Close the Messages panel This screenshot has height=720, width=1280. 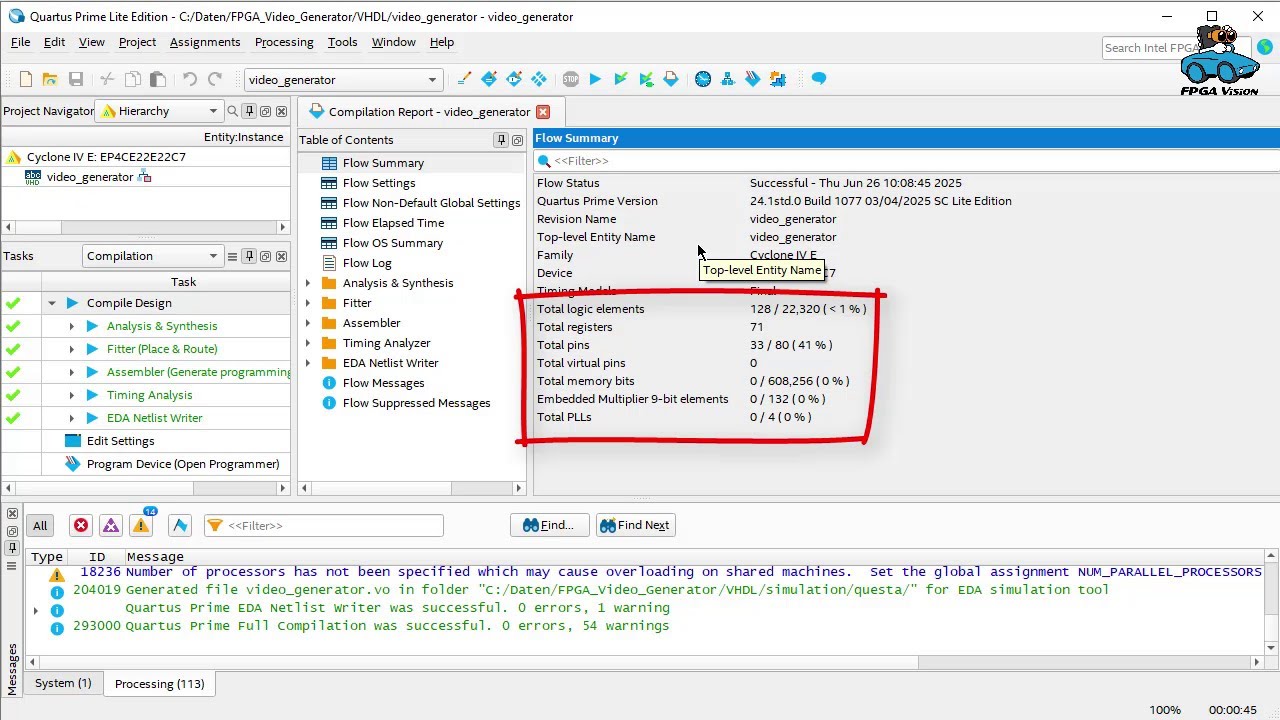click(x=12, y=514)
